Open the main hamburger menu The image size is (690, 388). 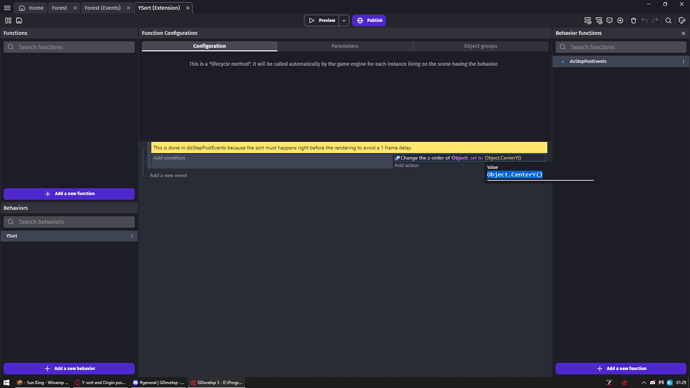pos(7,7)
